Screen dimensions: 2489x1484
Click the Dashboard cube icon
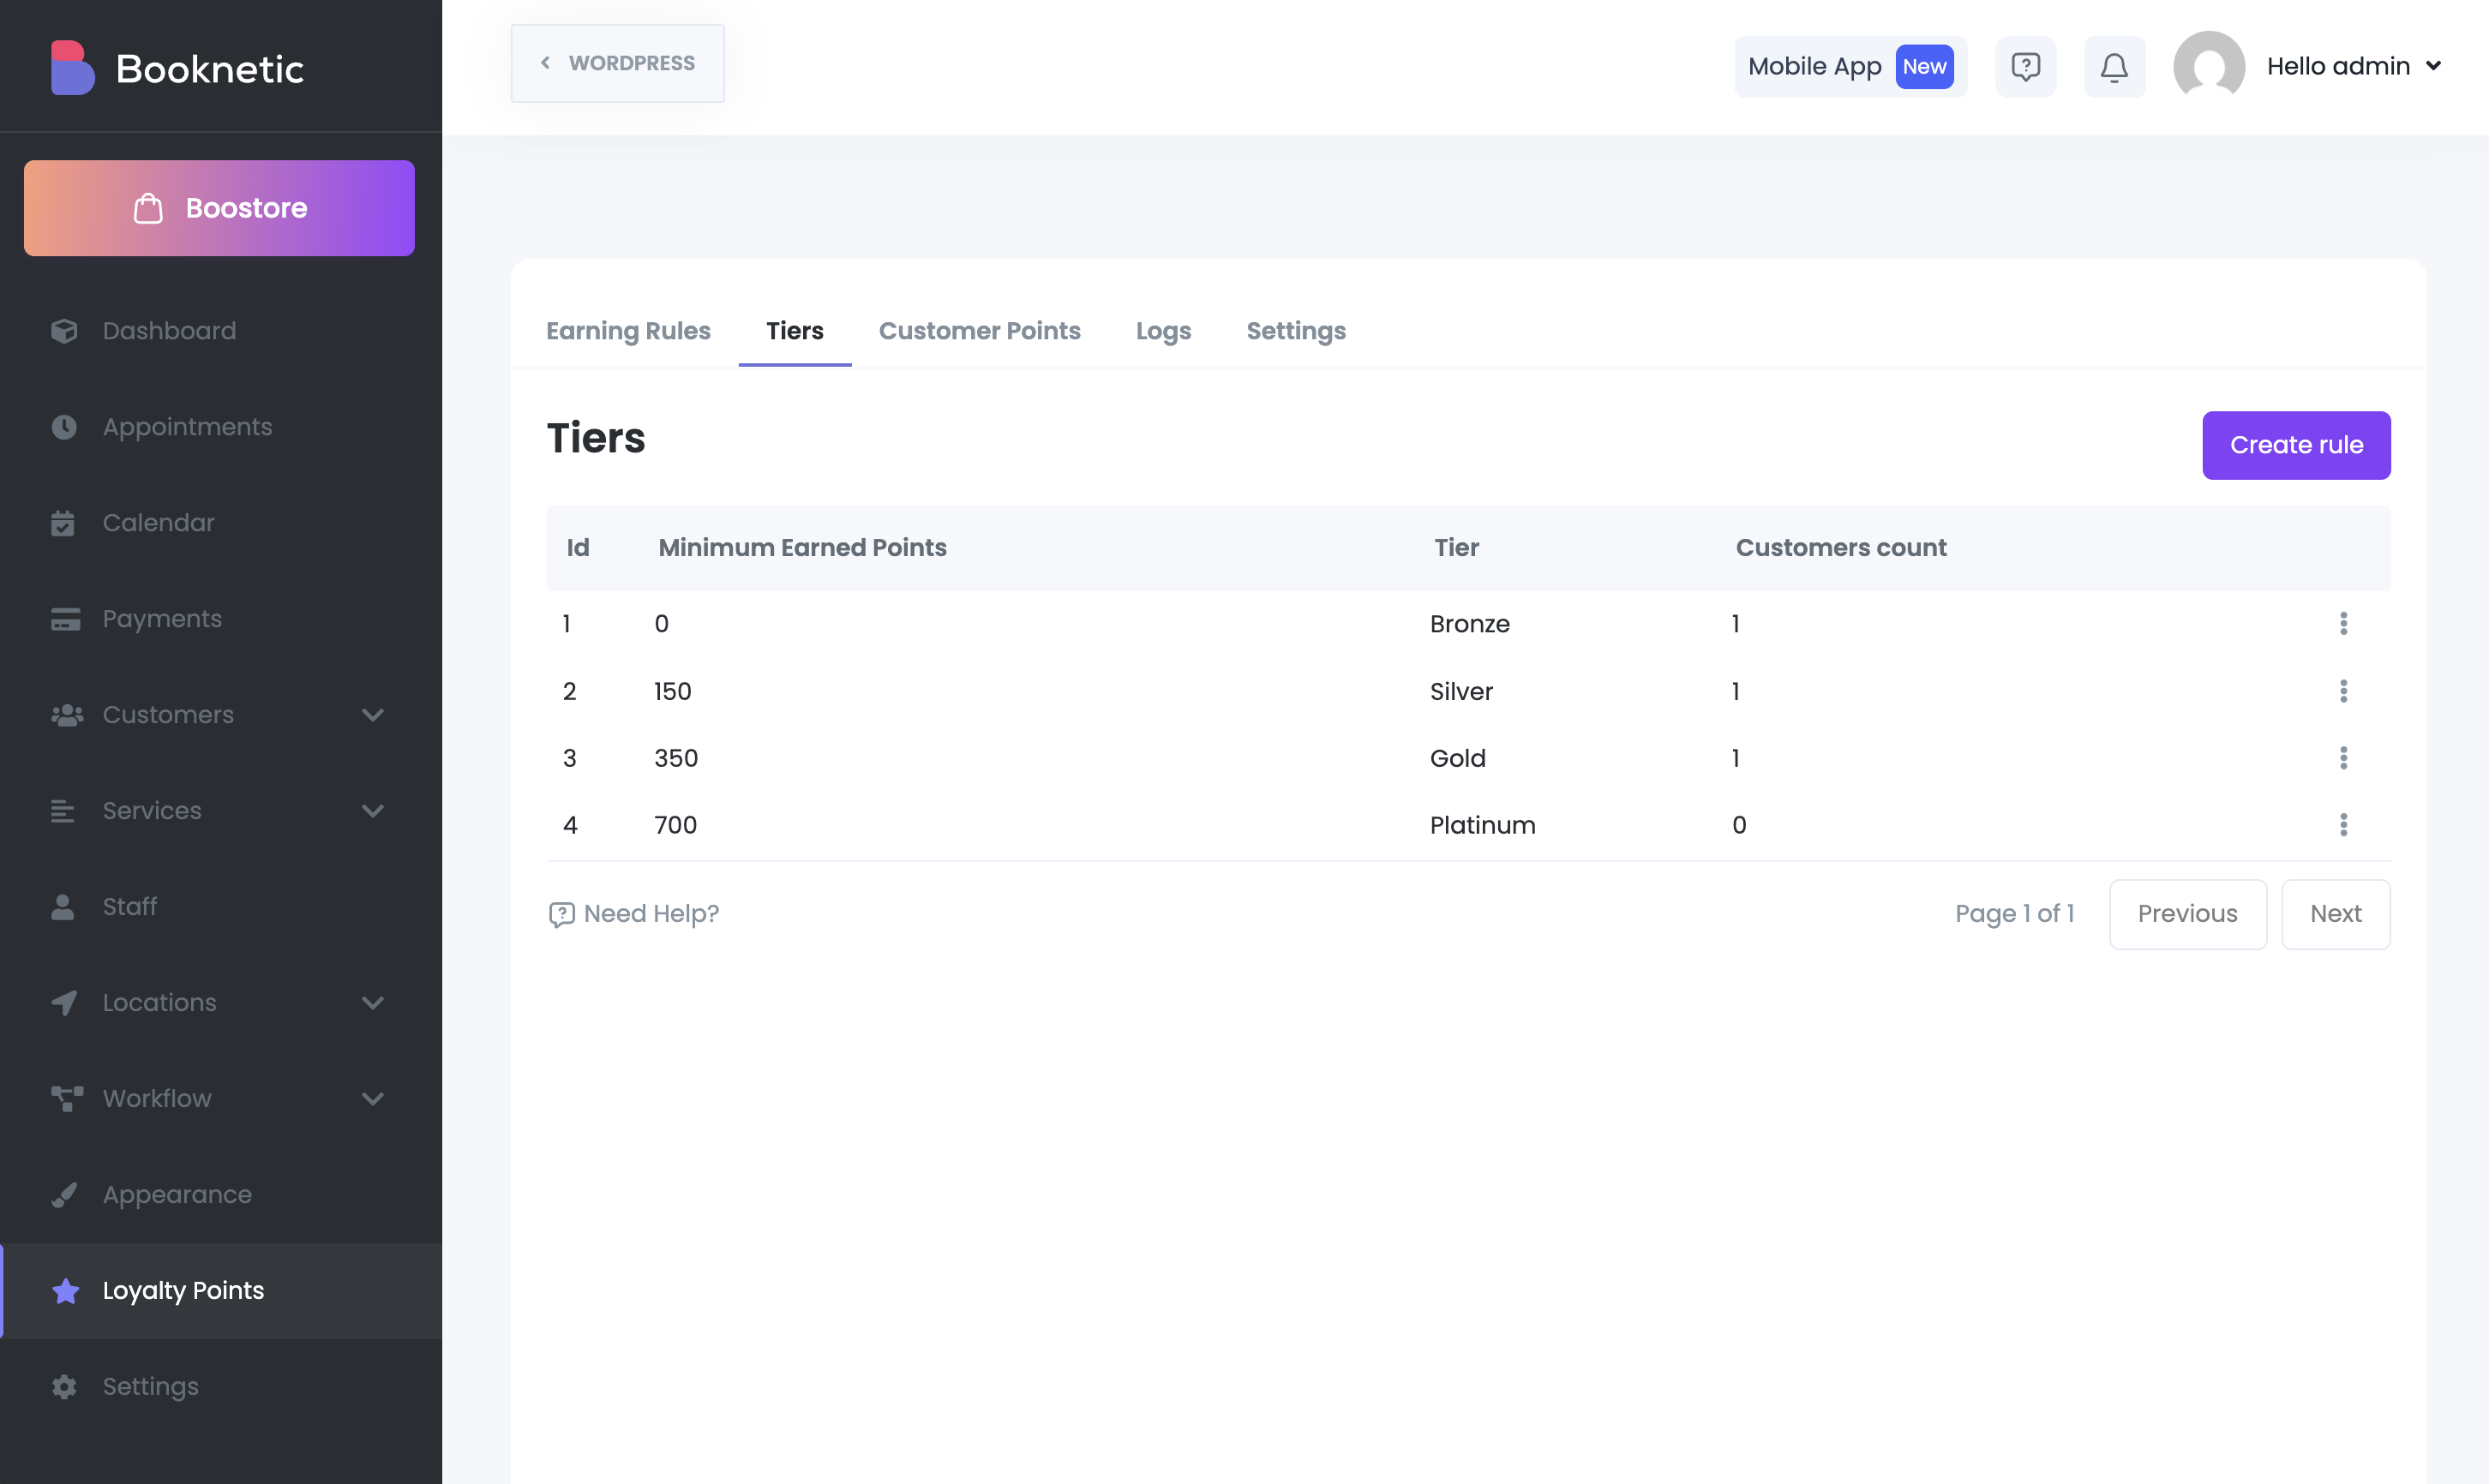(64, 331)
